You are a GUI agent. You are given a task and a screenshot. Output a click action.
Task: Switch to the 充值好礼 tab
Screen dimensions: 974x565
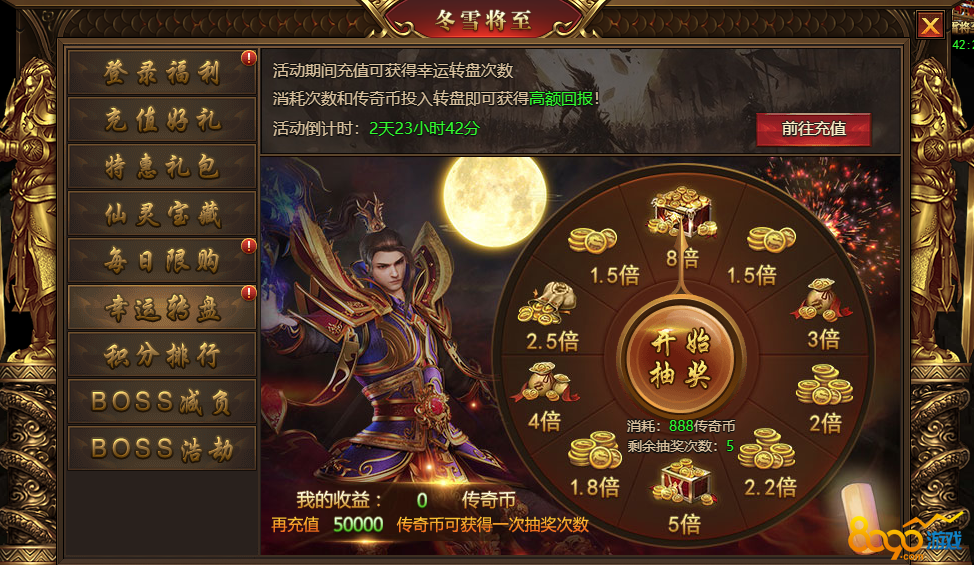162,120
